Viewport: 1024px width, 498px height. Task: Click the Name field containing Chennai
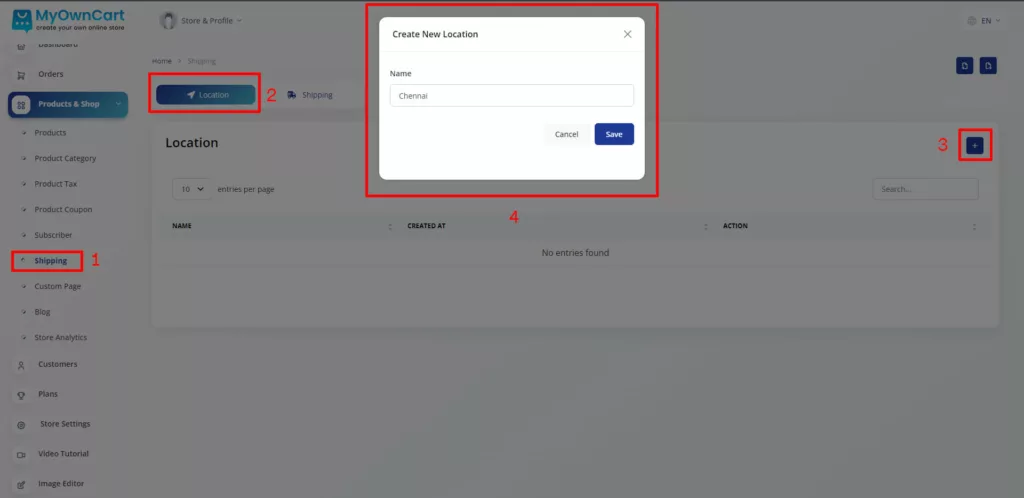coord(512,95)
